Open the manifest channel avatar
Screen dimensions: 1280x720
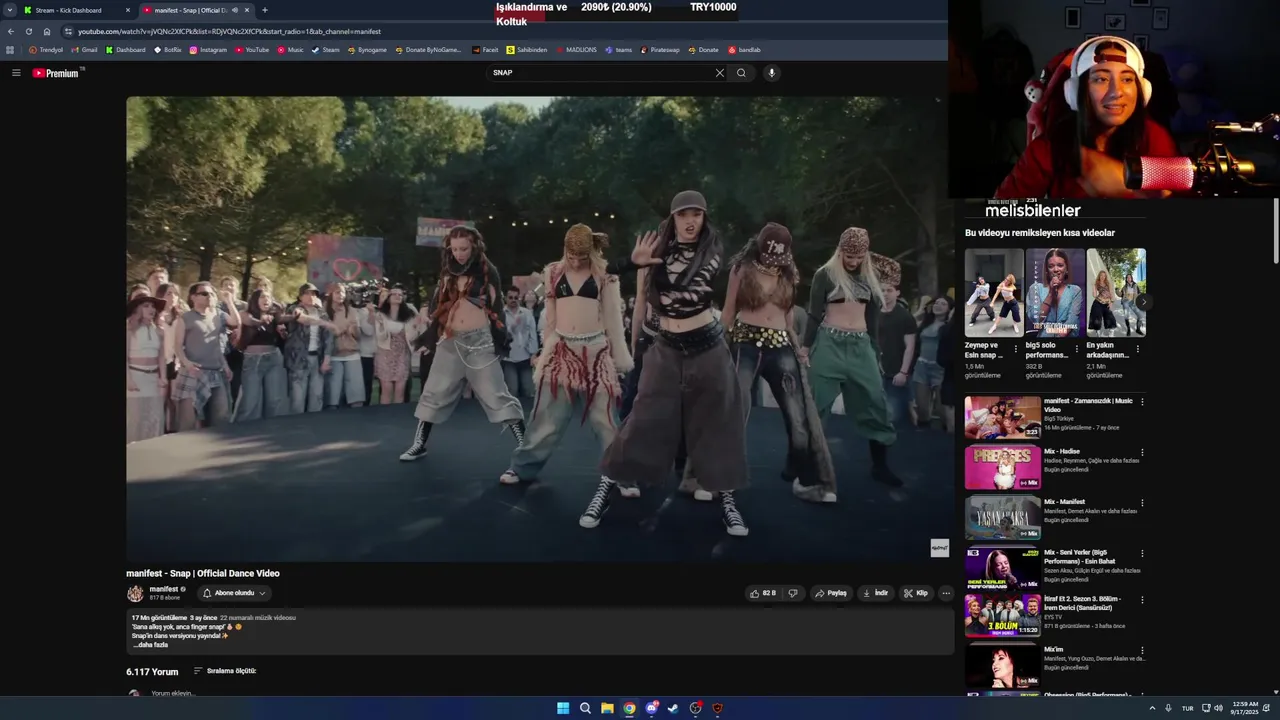click(x=135, y=594)
